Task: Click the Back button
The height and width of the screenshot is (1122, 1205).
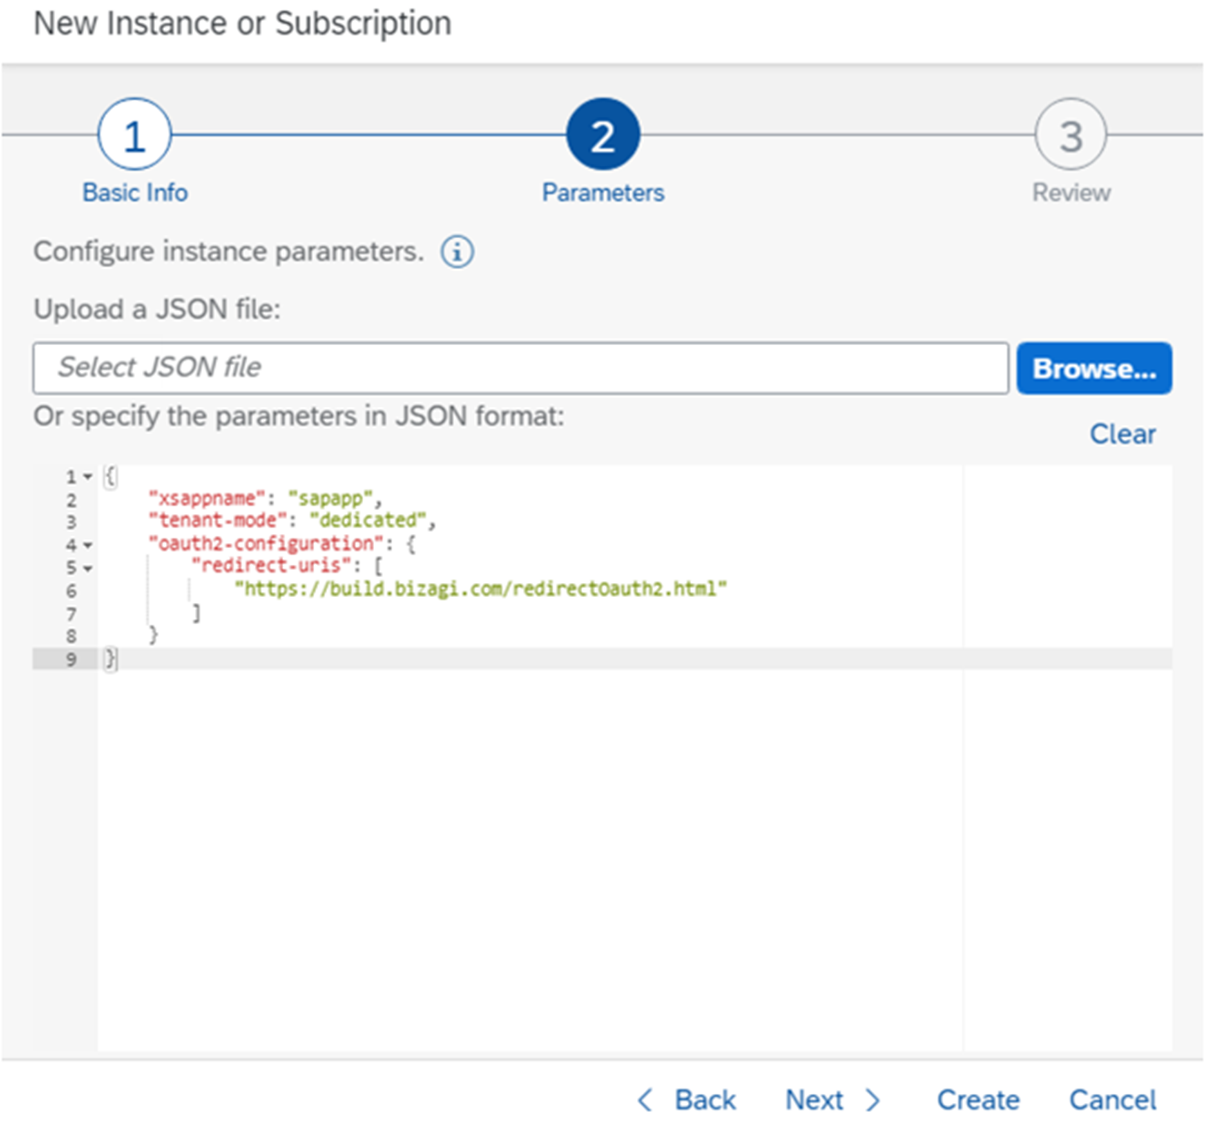Action: tap(686, 1100)
